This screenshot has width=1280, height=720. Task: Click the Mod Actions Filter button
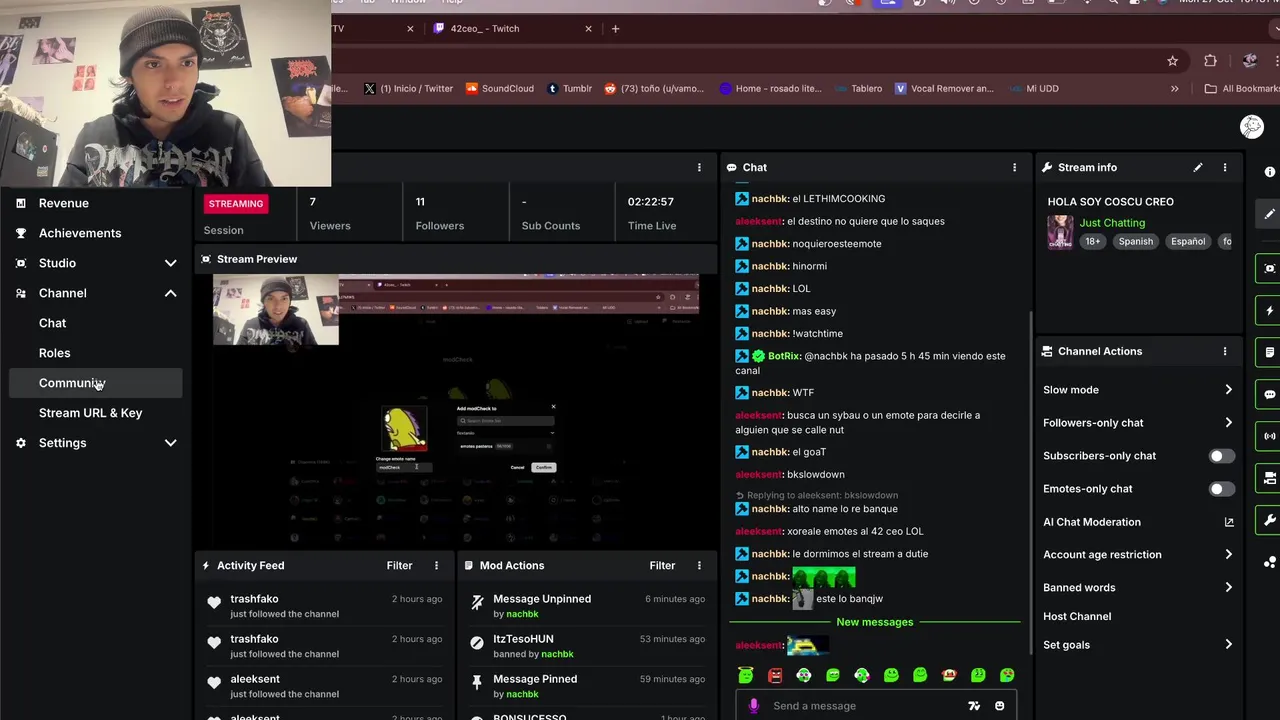pyautogui.click(x=662, y=565)
